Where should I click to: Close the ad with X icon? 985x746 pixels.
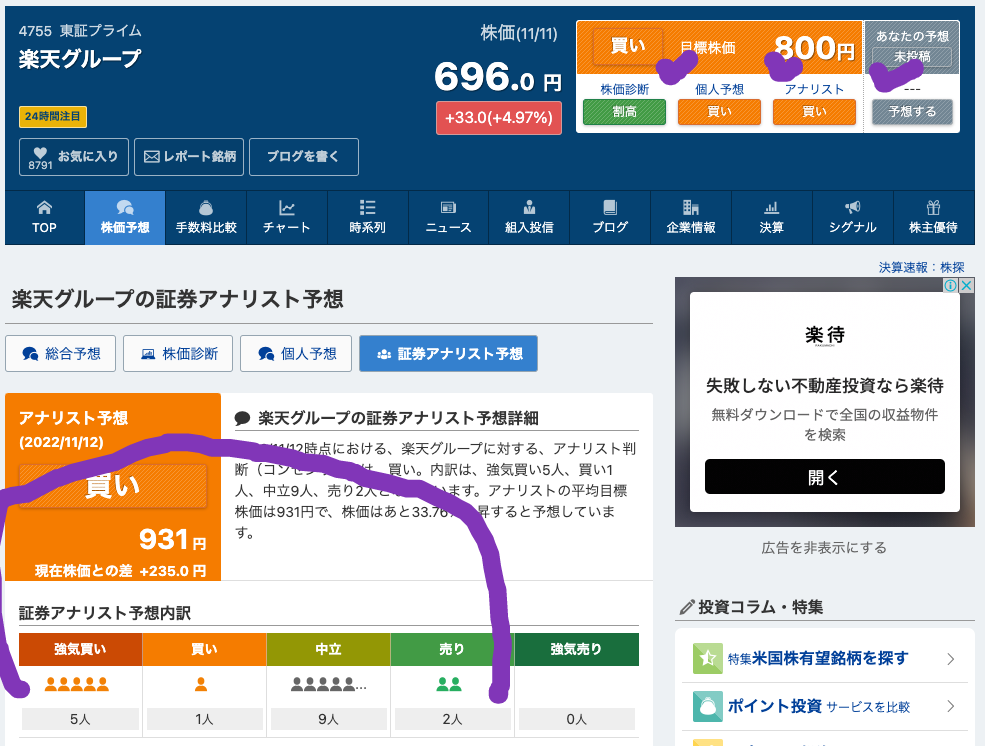pos(966,286)
